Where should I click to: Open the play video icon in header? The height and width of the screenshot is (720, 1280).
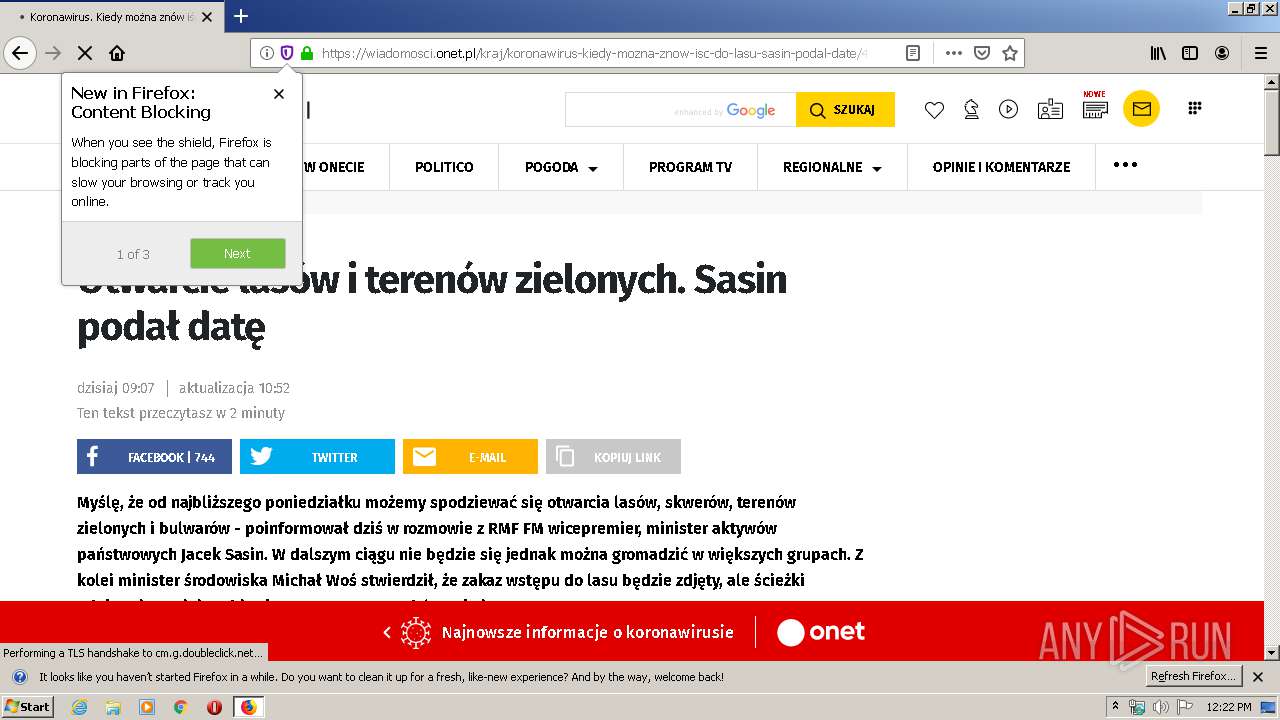click(x=1008, y=109)
